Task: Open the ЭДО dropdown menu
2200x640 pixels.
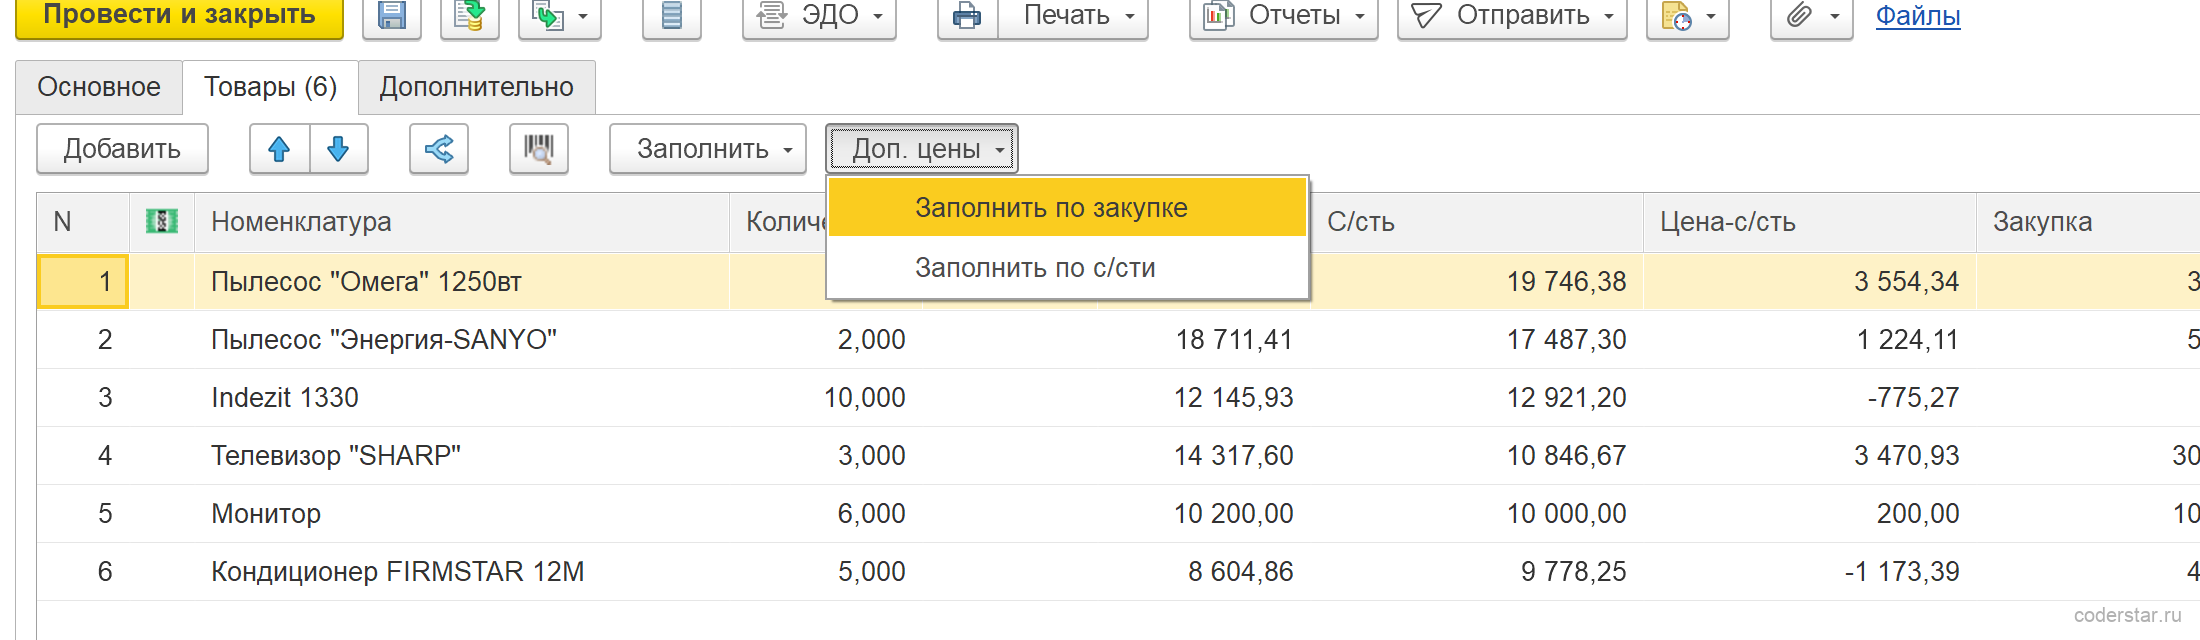Action: point(819,16)
